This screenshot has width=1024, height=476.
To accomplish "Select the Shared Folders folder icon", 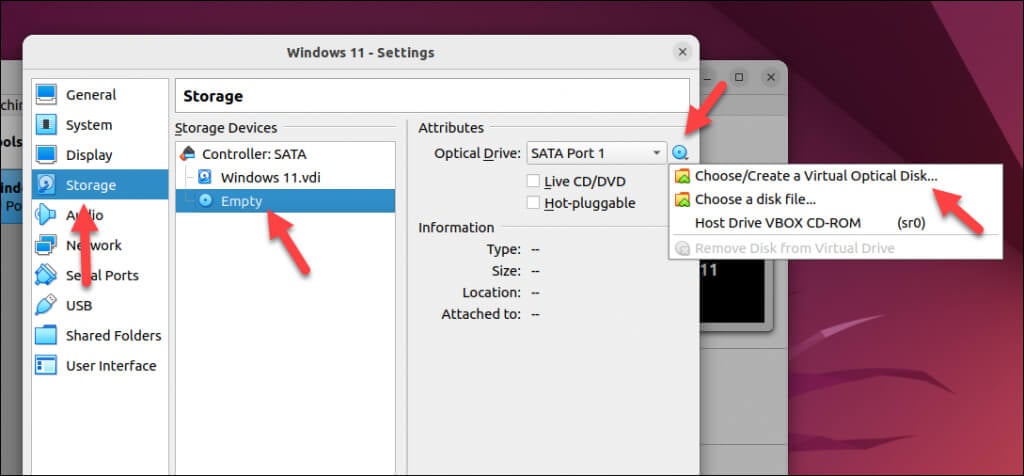I will 47,335.
